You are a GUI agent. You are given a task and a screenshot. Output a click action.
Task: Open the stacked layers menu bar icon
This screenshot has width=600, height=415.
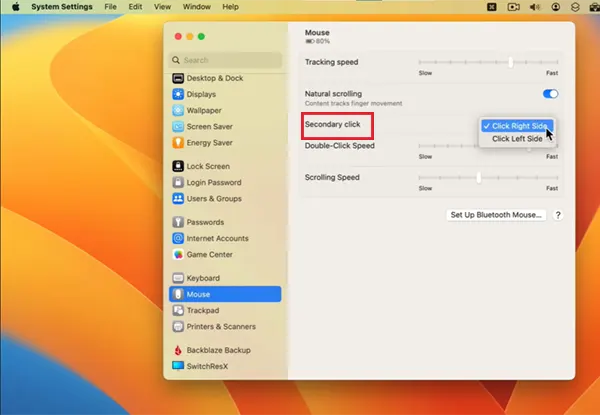pyautogui.click(x=575, y=7)
